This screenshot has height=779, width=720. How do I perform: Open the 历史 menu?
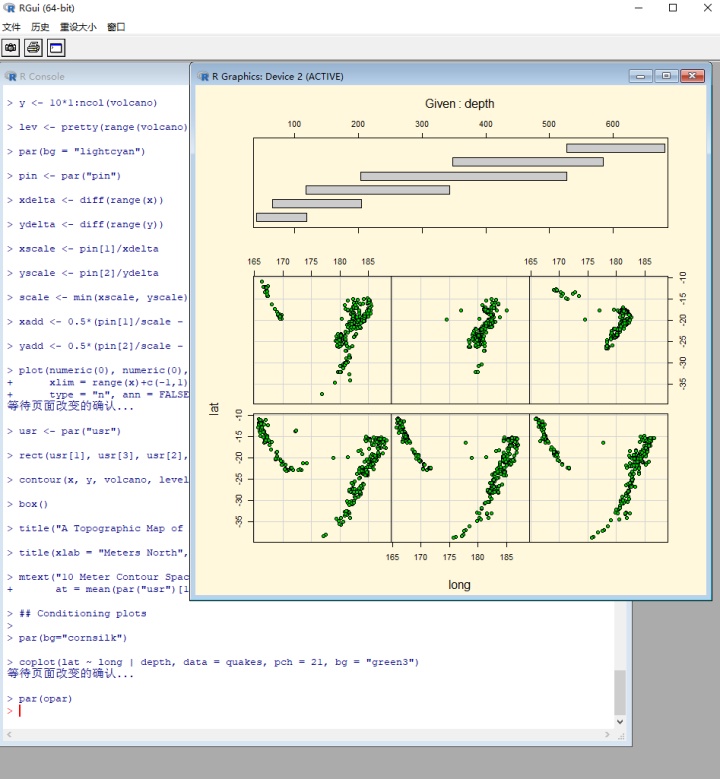pyautogui.click(x=40, y=27)
